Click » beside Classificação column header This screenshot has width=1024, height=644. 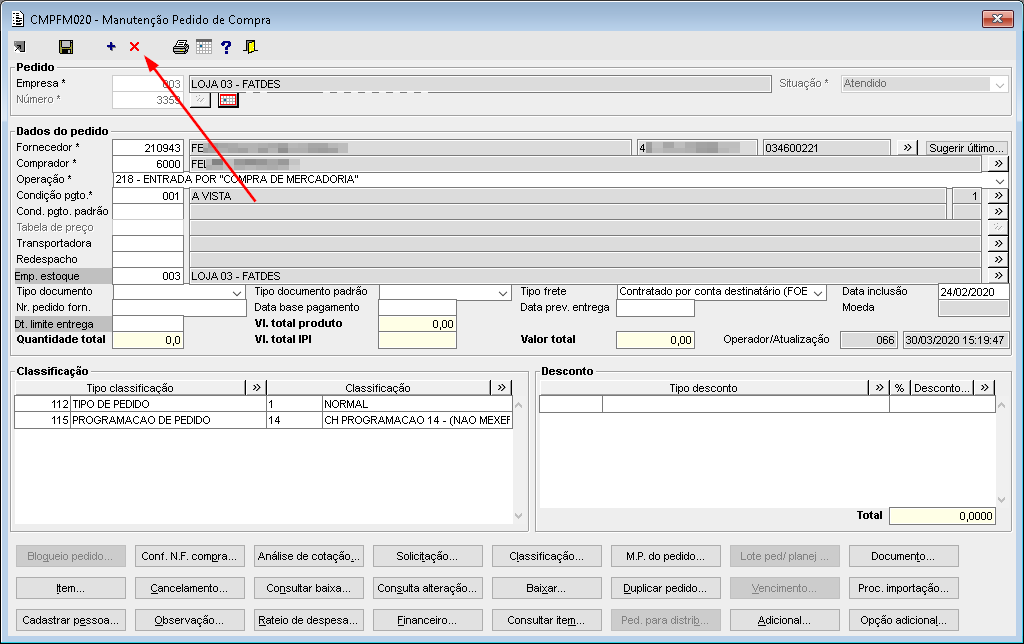[501, 387]
